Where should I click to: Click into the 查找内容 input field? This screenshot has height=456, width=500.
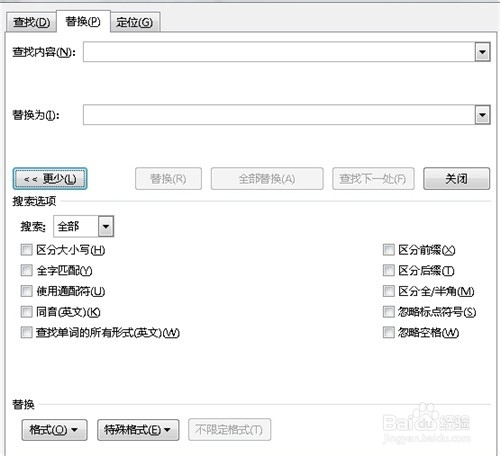279,52
